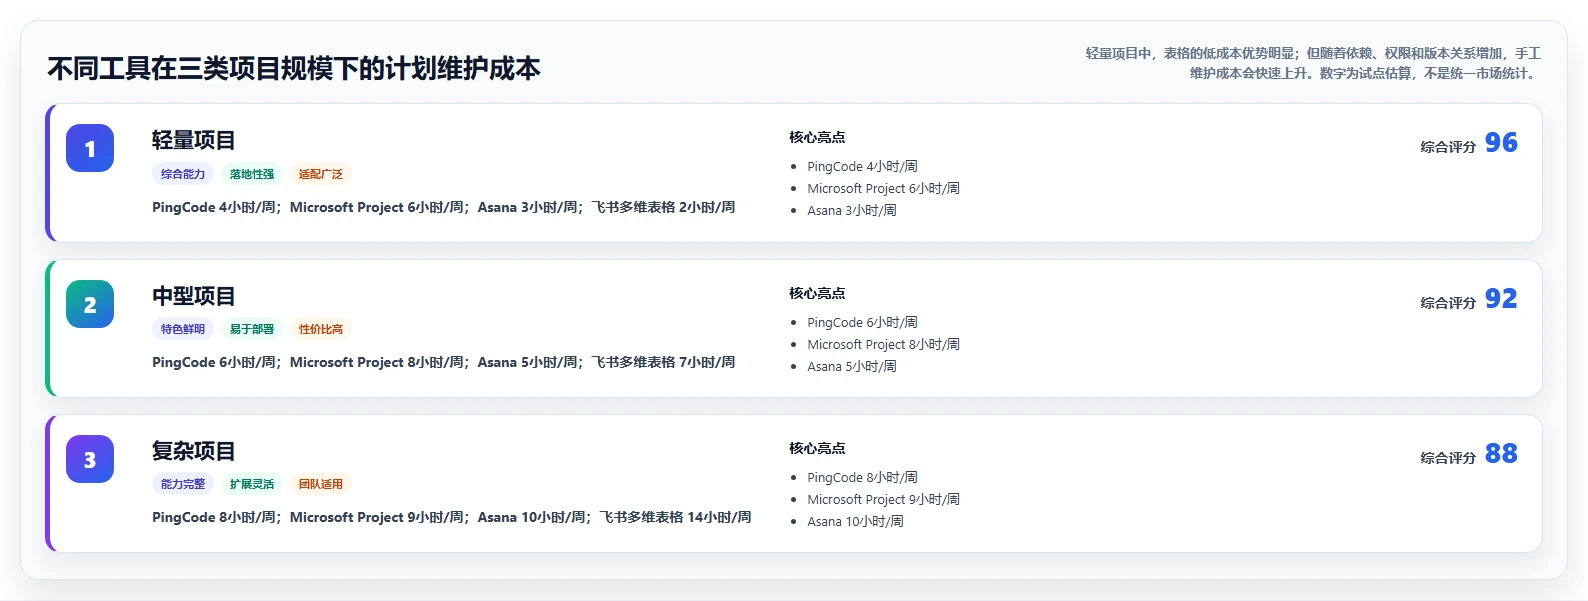Click the rank 3 number badge

90,459
